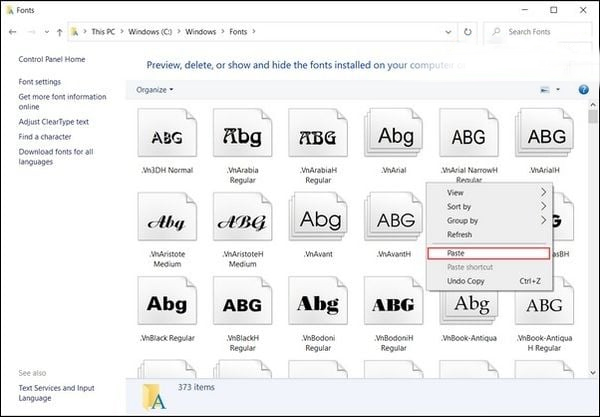Viewport: 600px width, 417px height.
Task: Click the This PC breadcrumb
Action: pos(103,32)
